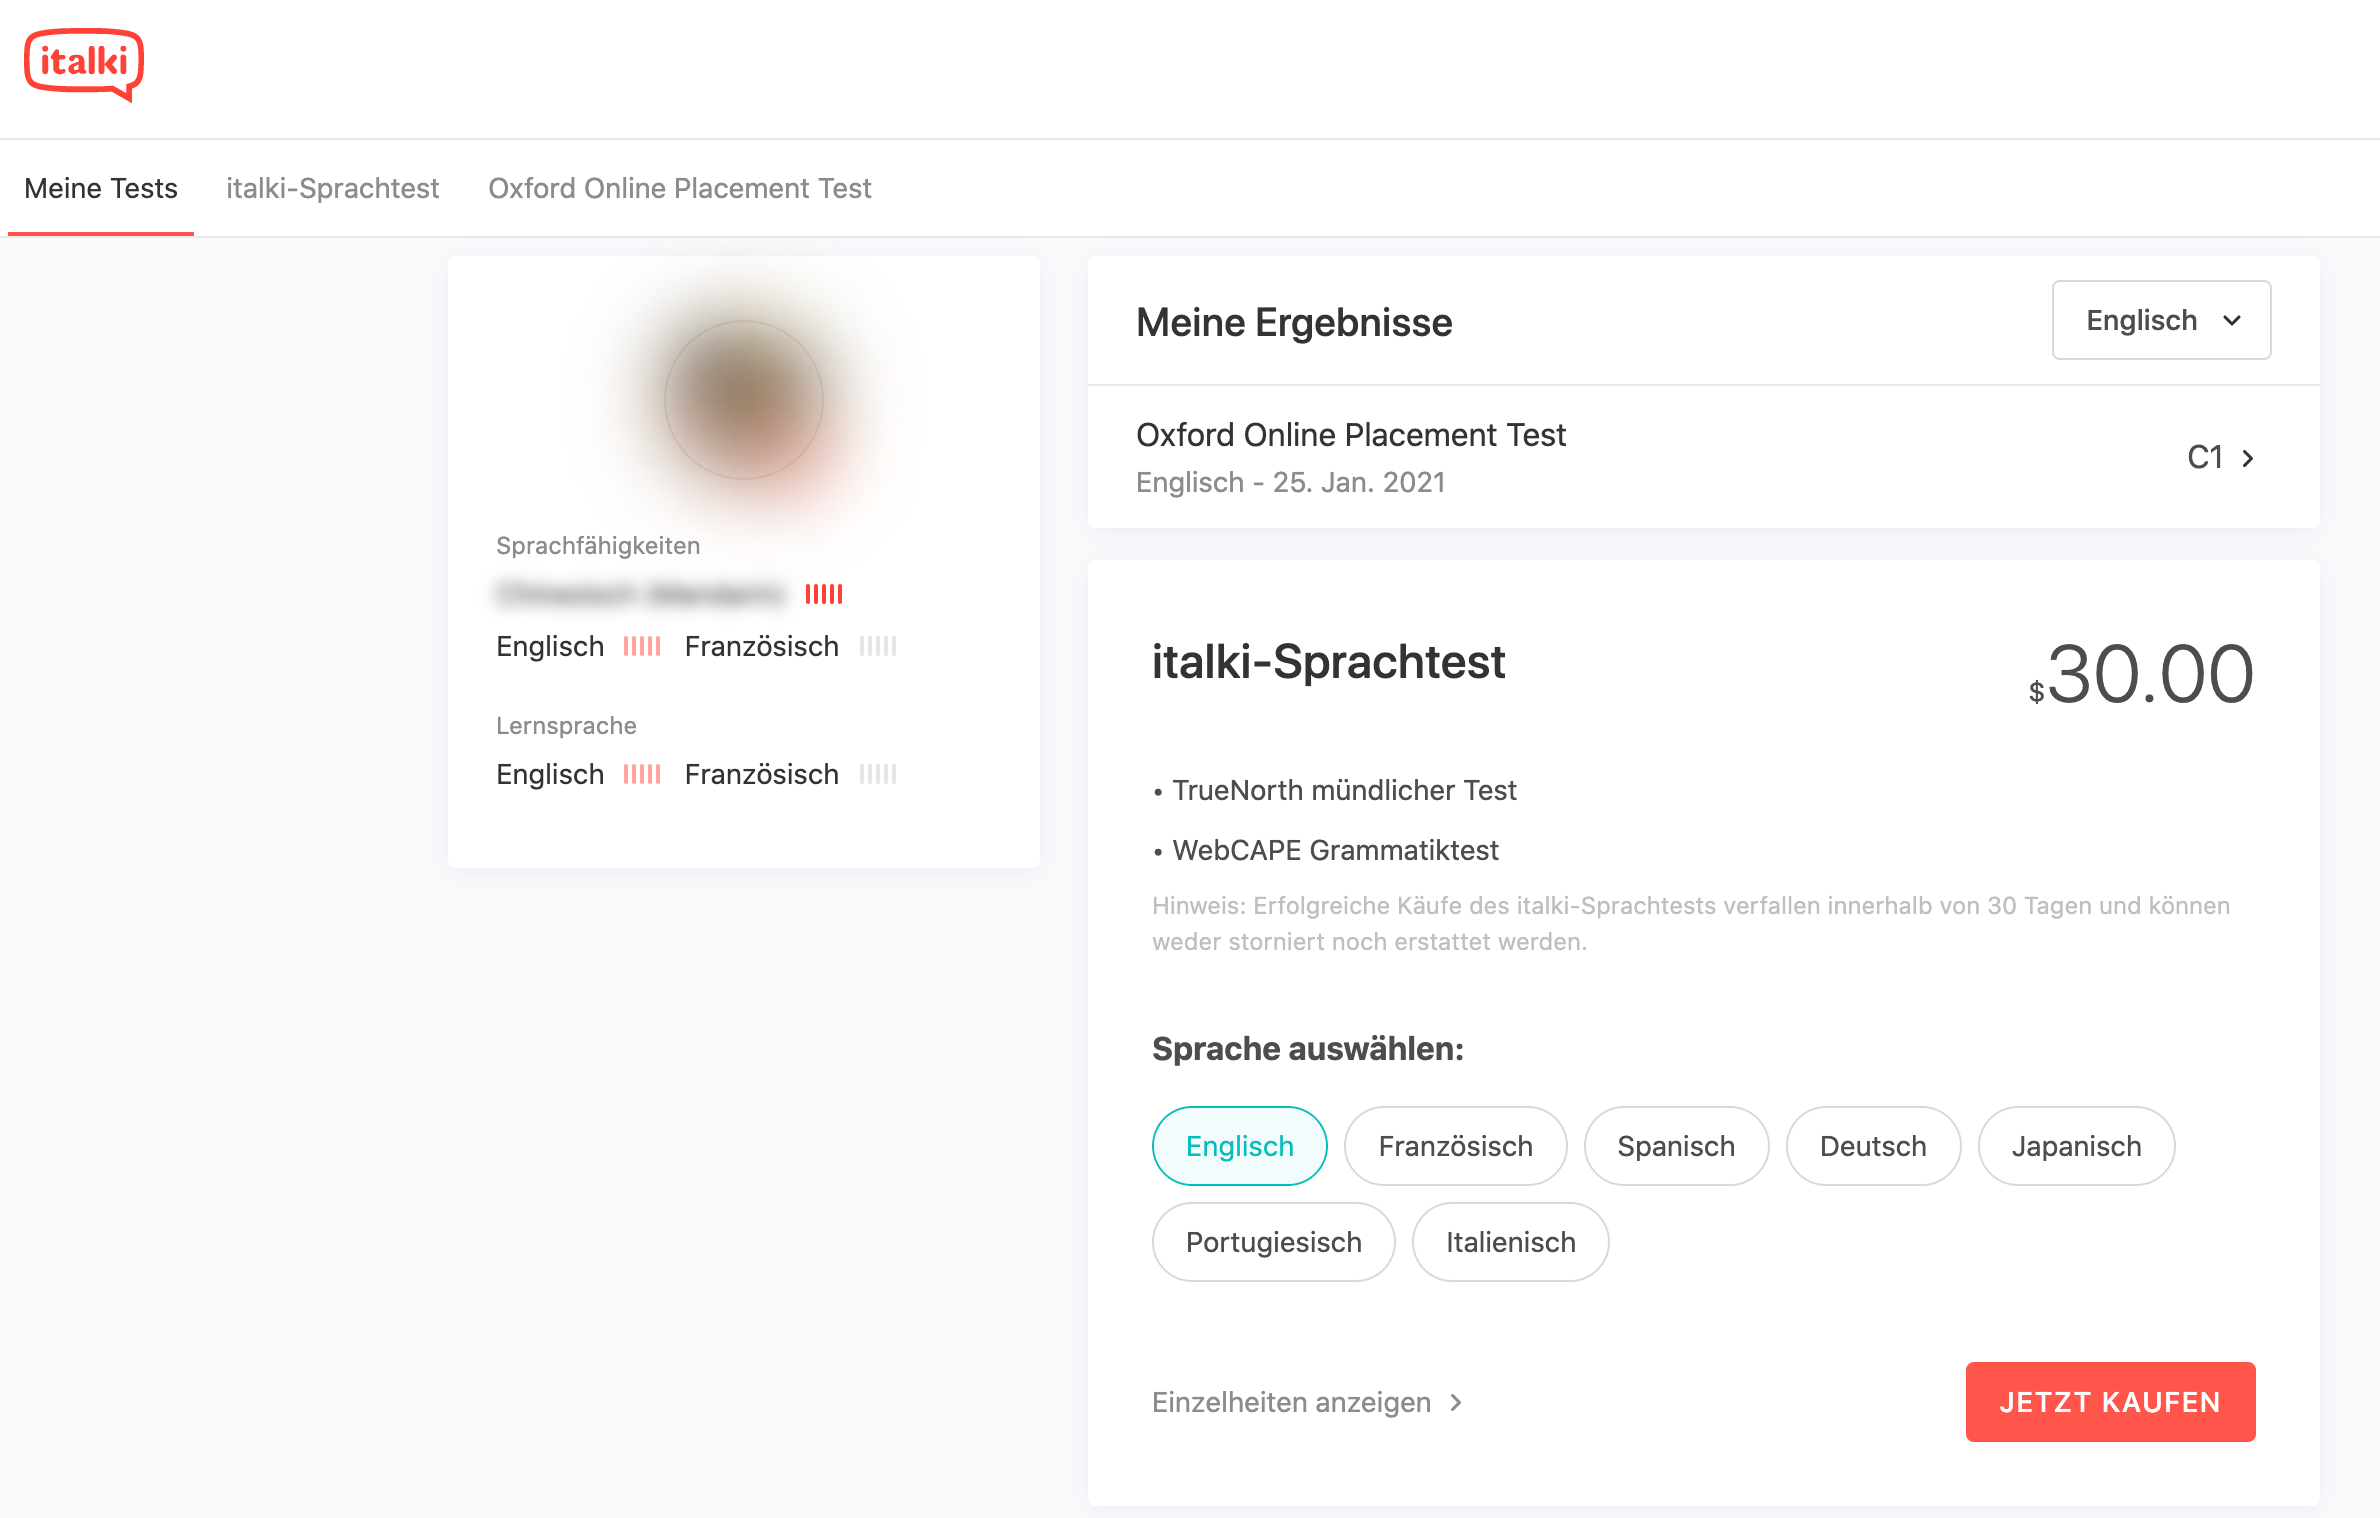Click Einzelheiten anzeigen link
The image size is (2380, 1518).
coord(1307,1402)
